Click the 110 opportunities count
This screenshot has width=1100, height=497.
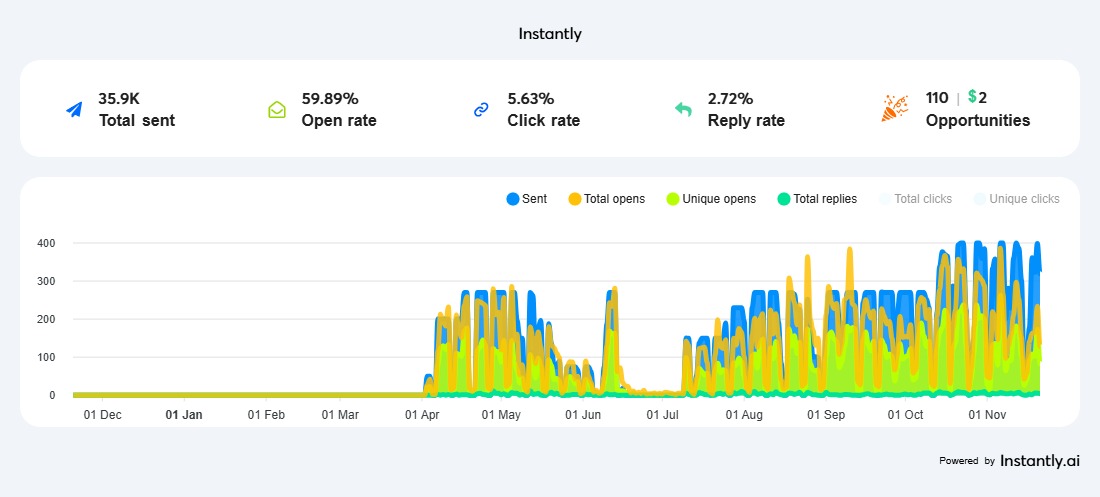pyautogui.click(x=937, y=98)
